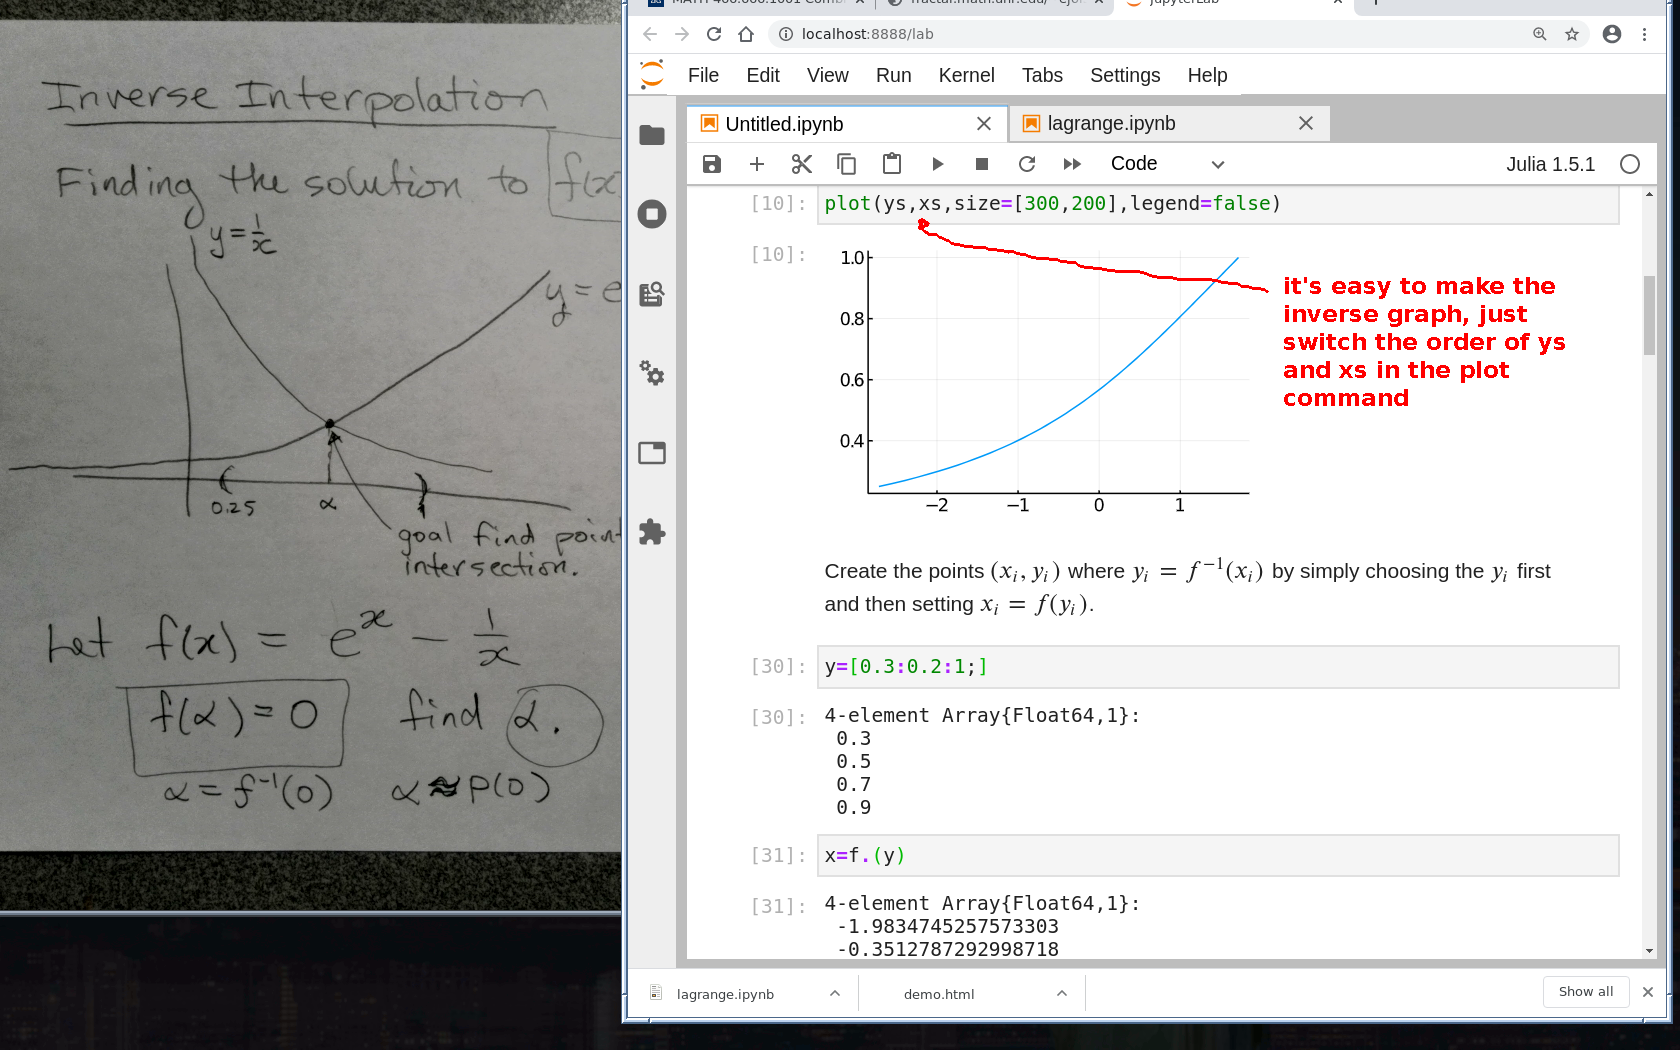
Task: Click the x=f.(y) code cell
Action: point(1217,856)
